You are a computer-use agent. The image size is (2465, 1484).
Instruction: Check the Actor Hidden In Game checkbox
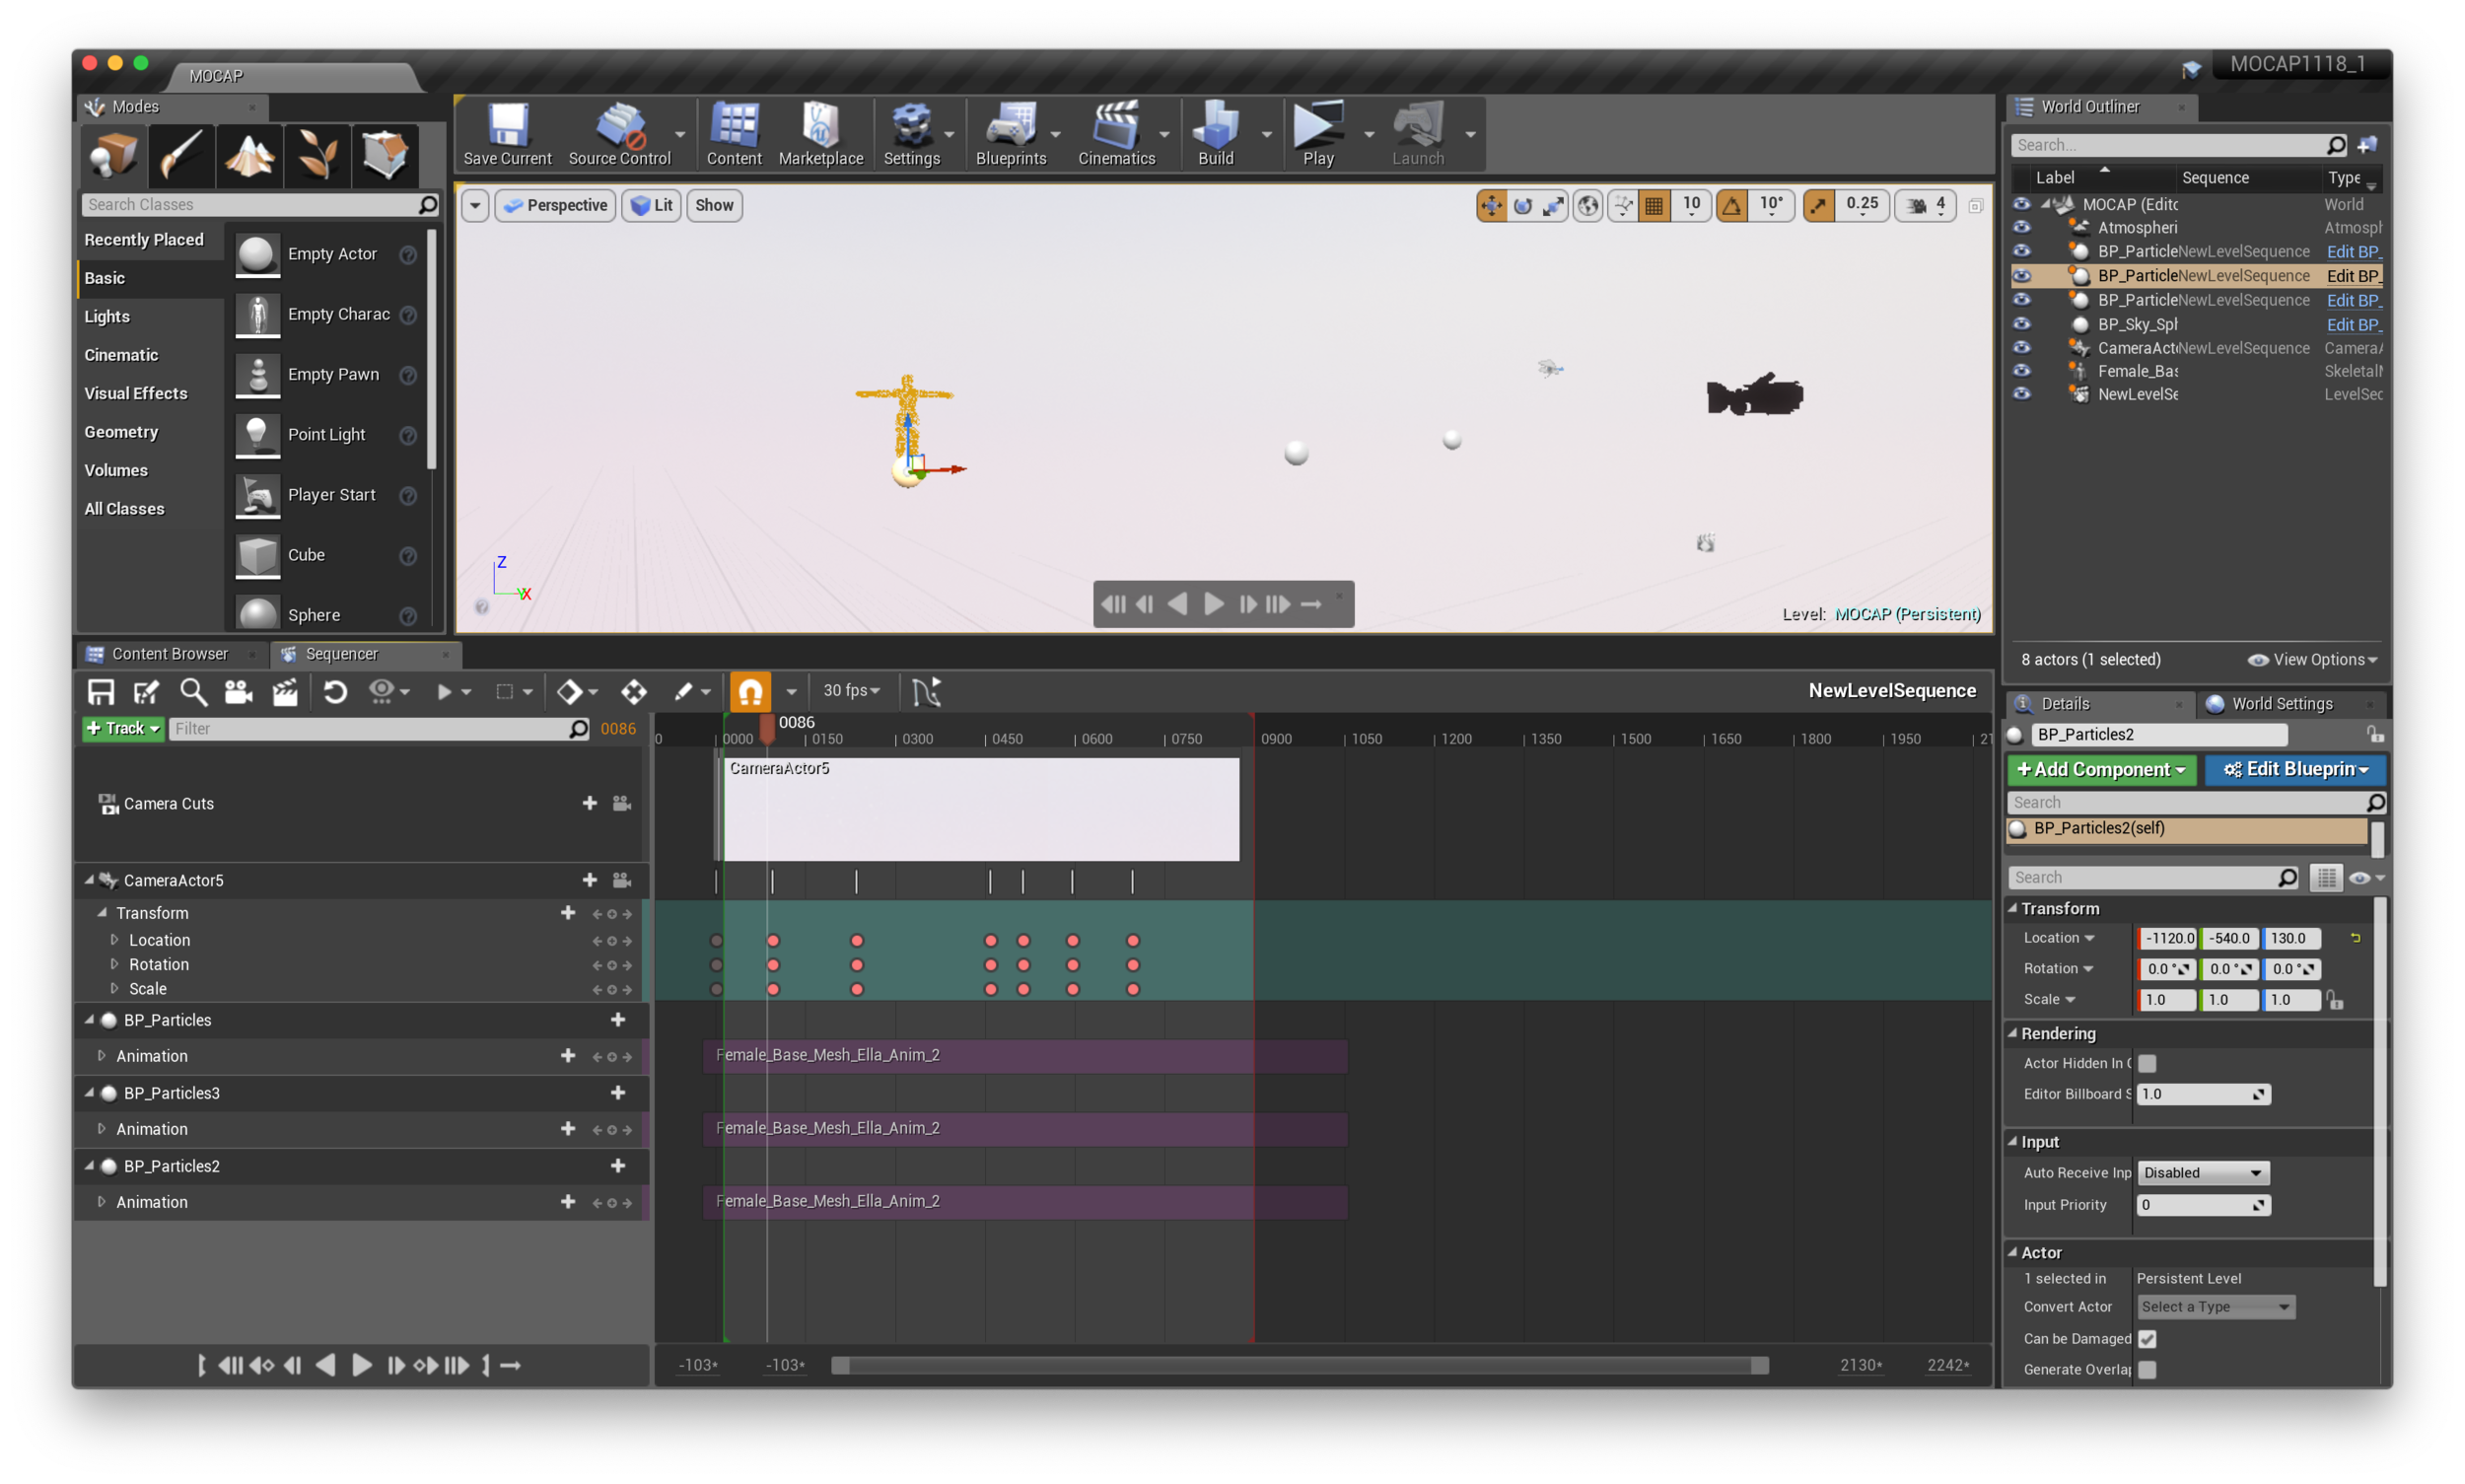pos(2146,1063)
